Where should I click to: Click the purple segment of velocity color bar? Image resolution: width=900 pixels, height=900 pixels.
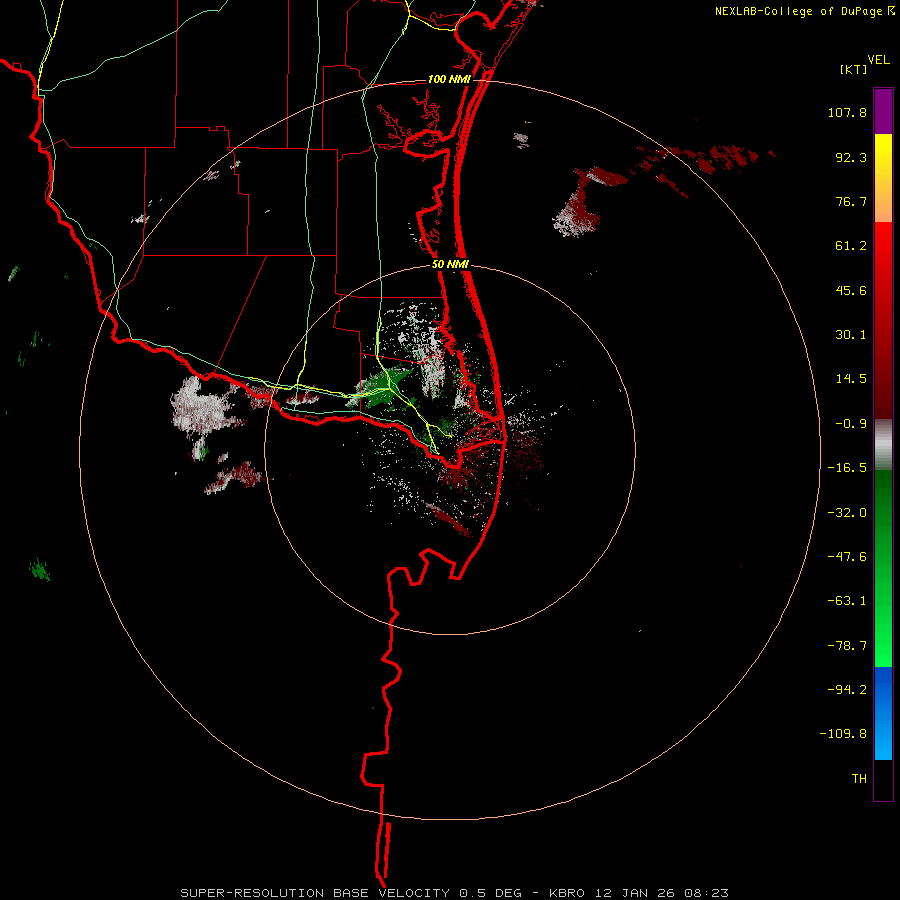[883, 111]
